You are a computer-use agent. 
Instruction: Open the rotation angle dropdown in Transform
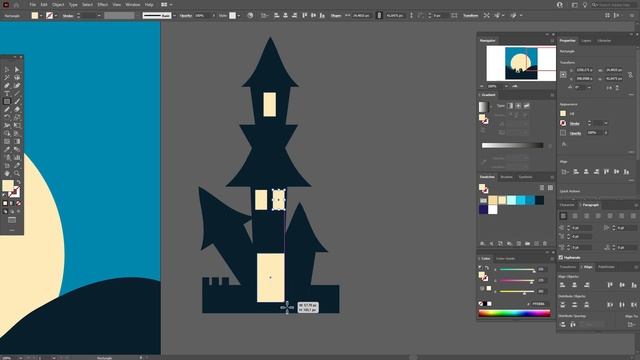click(589, 87)
